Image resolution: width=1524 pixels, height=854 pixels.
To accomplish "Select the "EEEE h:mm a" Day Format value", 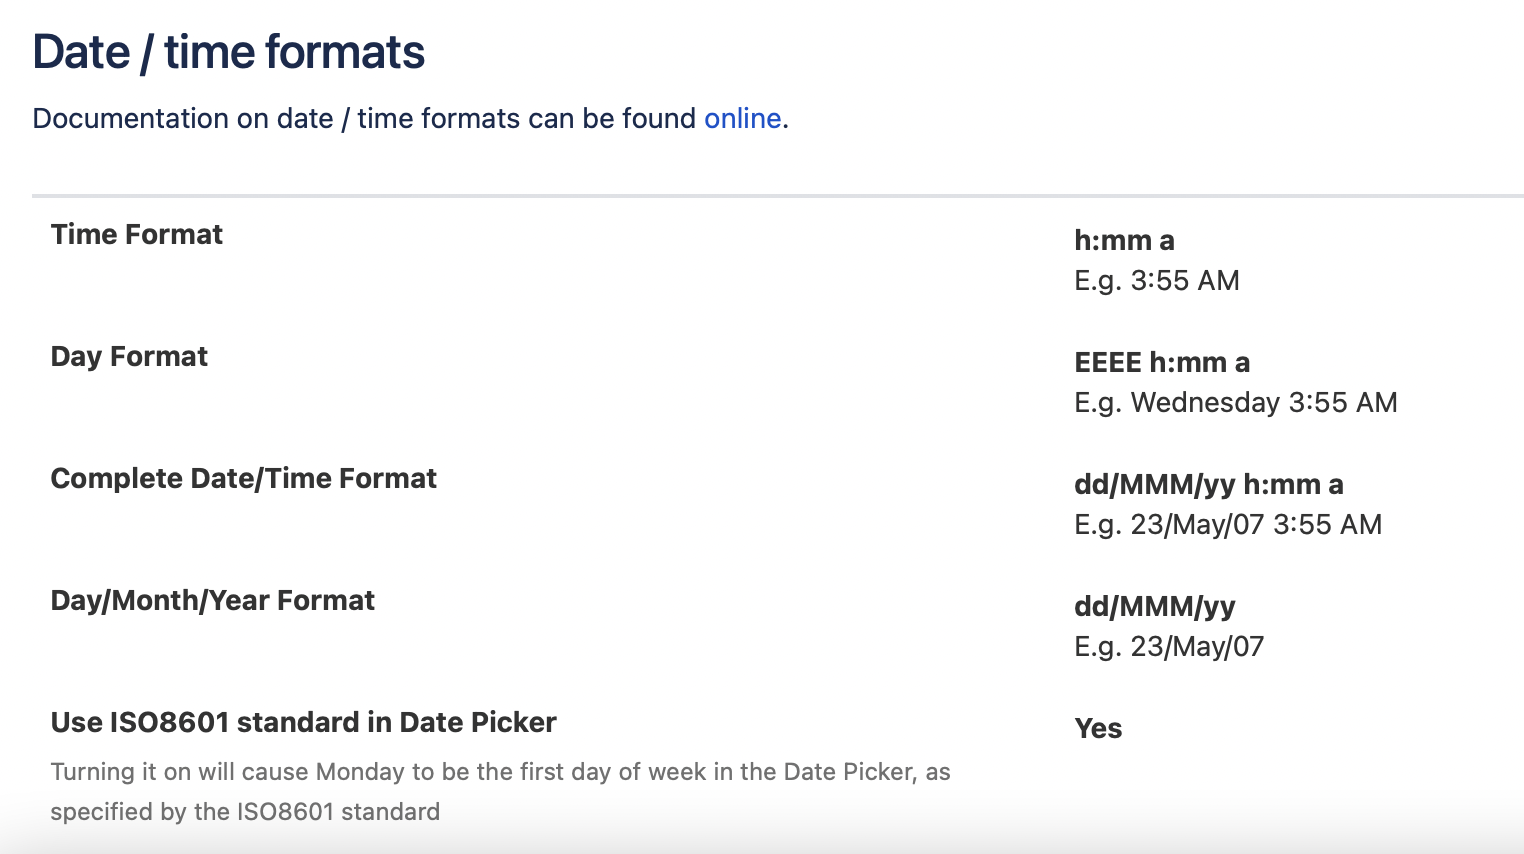I will point(1161,362).
